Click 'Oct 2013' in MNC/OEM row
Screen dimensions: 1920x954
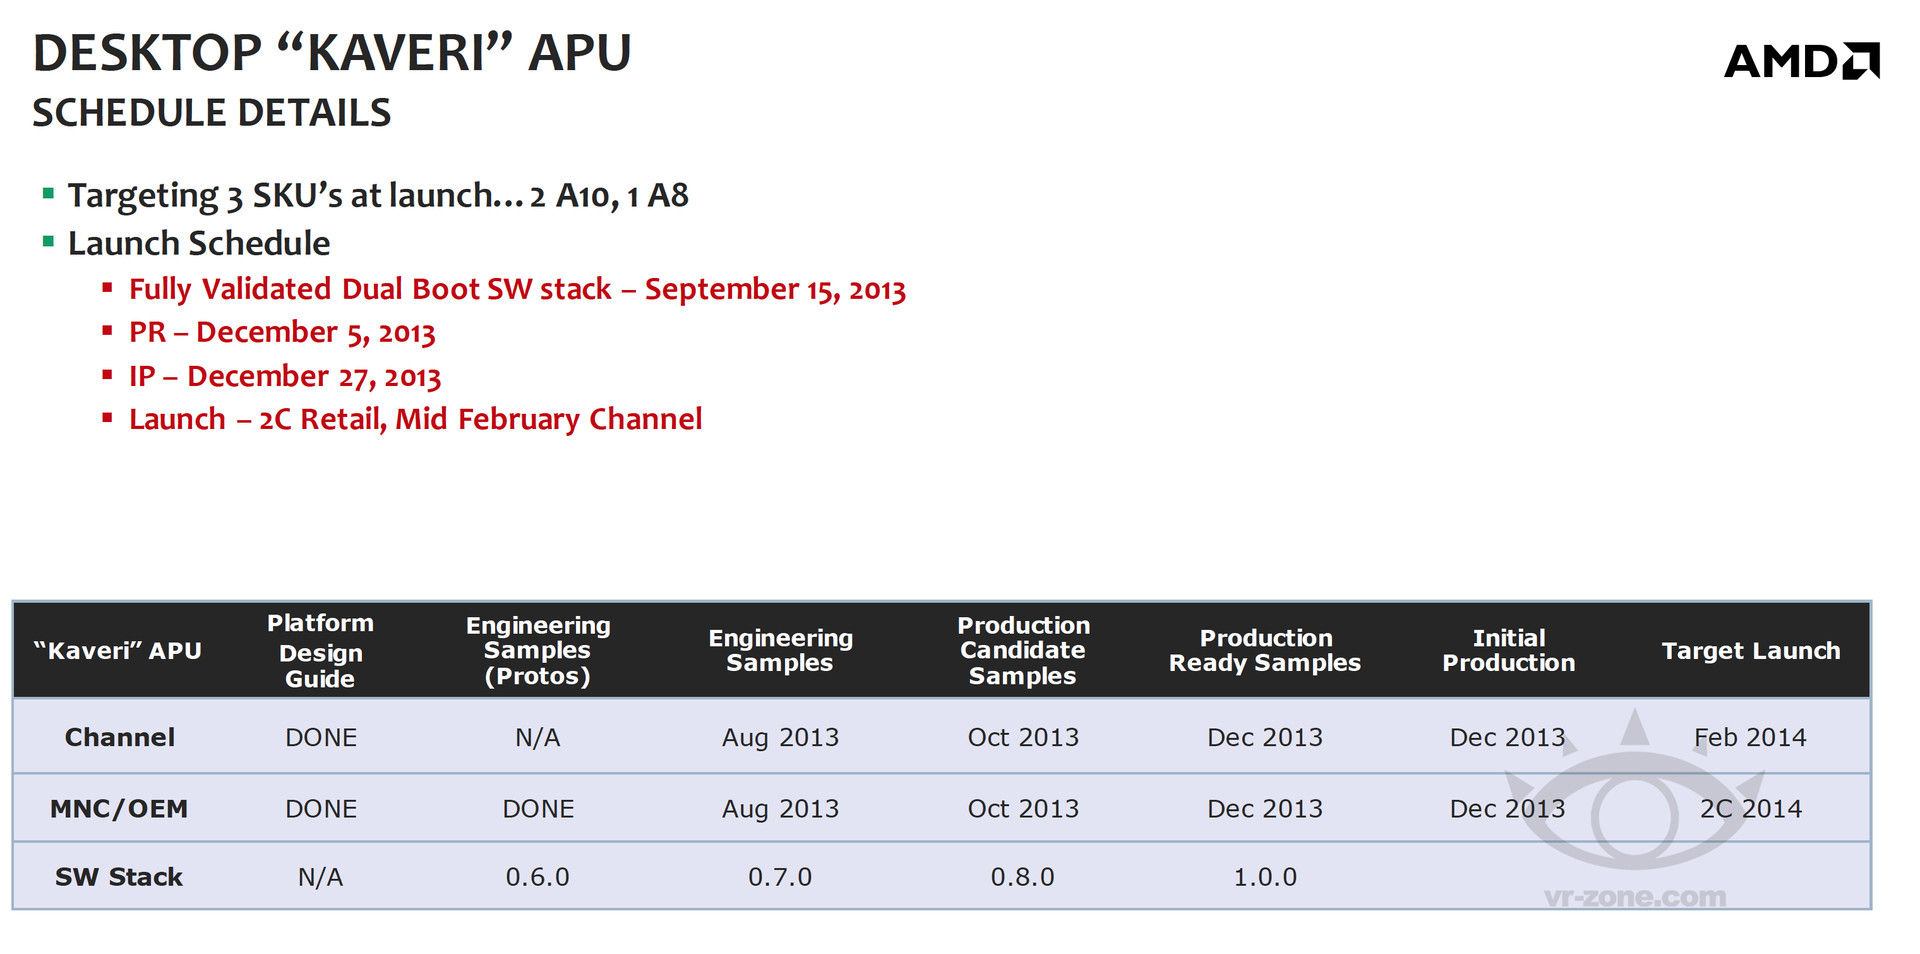(1023, 808)
